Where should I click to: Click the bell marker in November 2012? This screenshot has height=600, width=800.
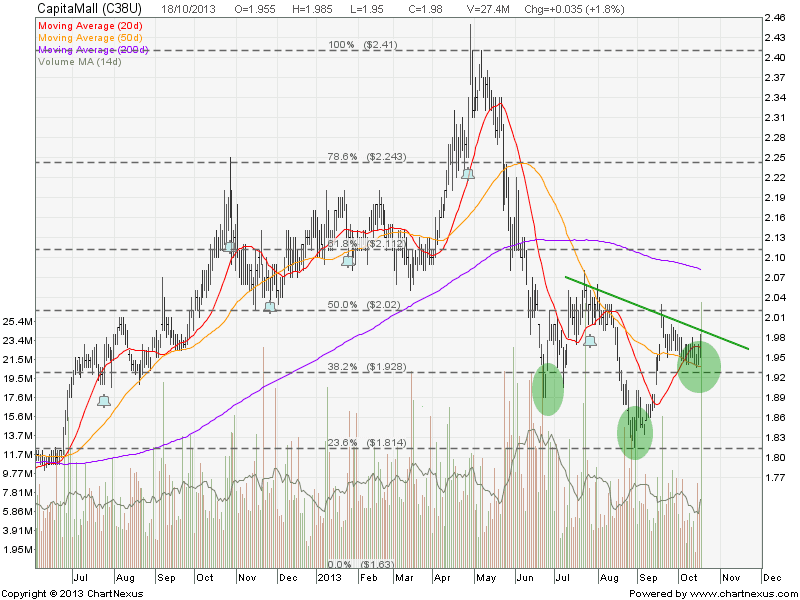270,307
